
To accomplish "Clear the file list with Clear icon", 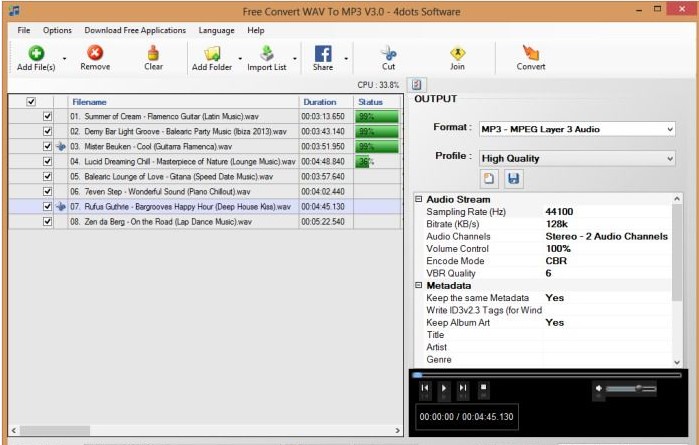I will [153, 53].
